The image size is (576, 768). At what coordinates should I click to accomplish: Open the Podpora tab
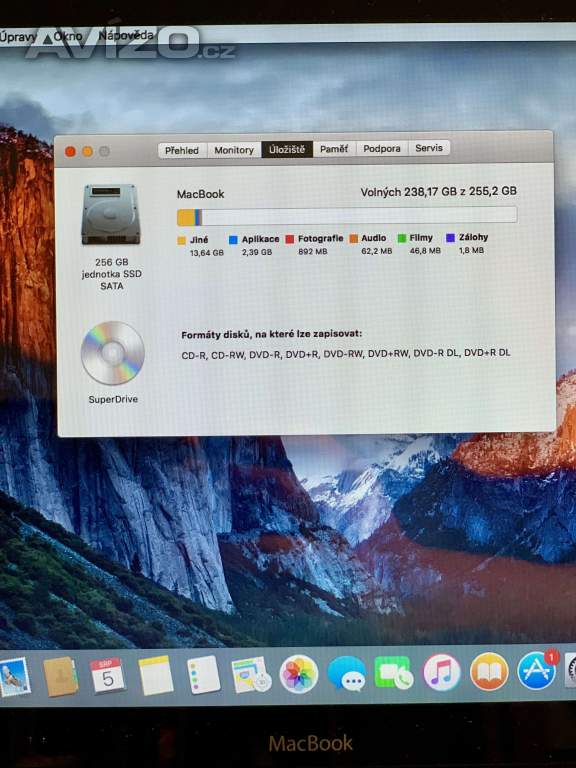coord(382,148)
